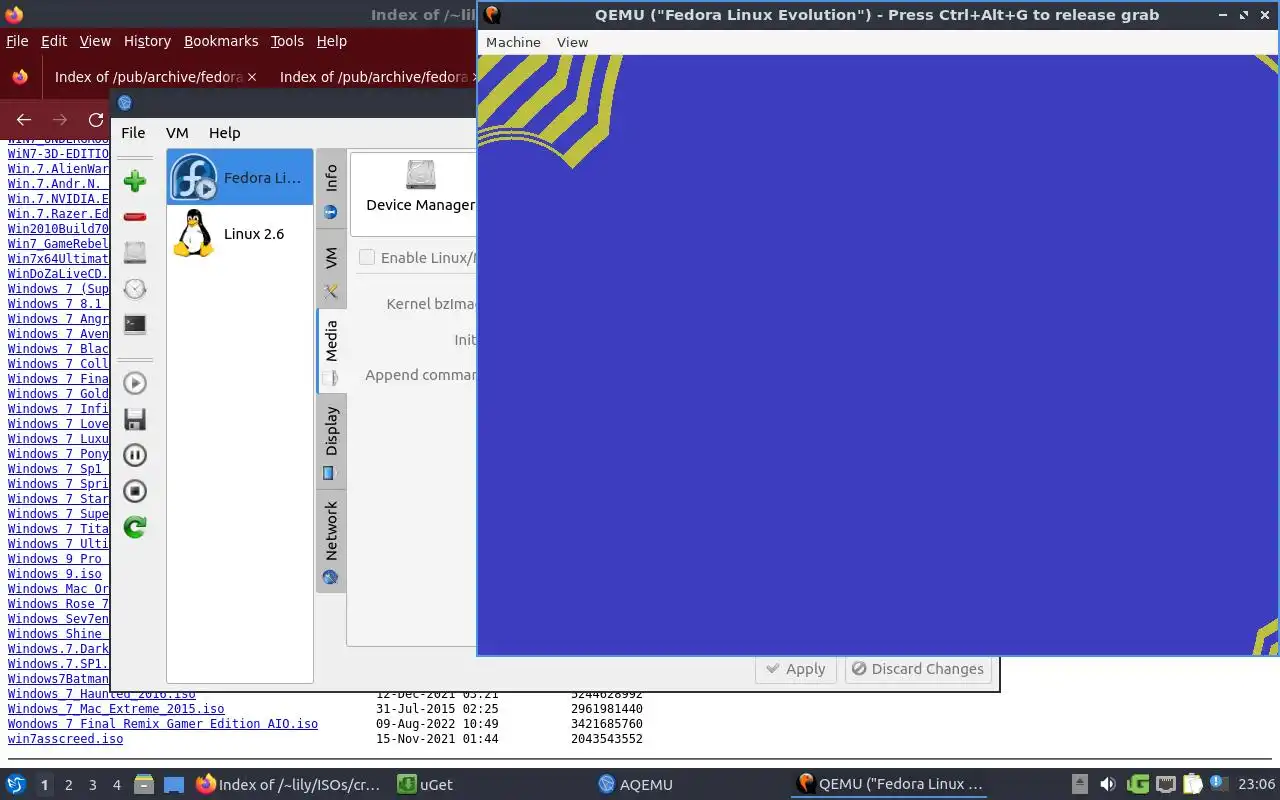Switch to the VM tab
Viewport: 1280px width, 800px height.
pos(331,270)
